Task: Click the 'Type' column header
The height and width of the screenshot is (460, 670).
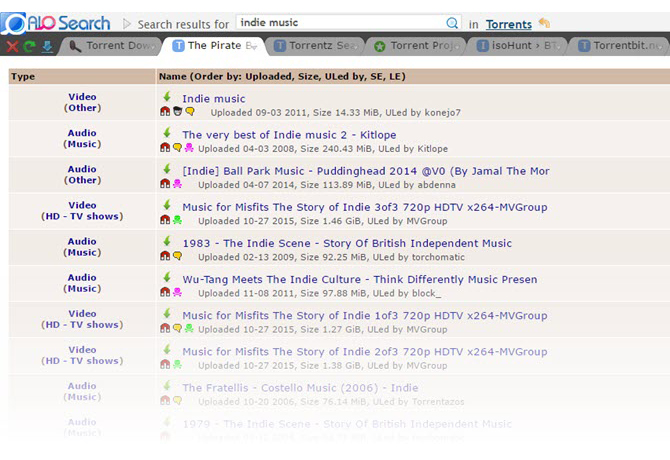Action: click(23, 76)
